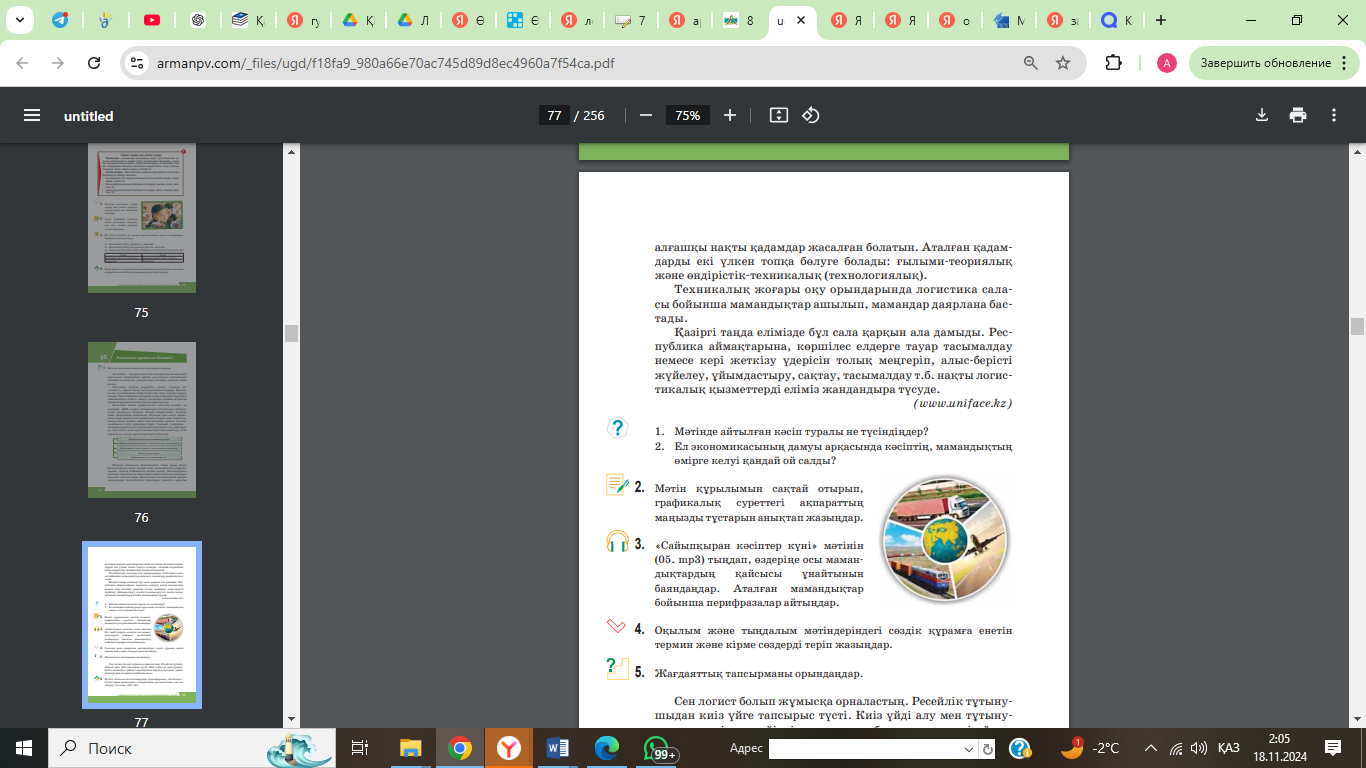Image resolution: width=1366 pixels, height=768 pixels.
Task: Click the fit to page icon
Action: point(779,115)
